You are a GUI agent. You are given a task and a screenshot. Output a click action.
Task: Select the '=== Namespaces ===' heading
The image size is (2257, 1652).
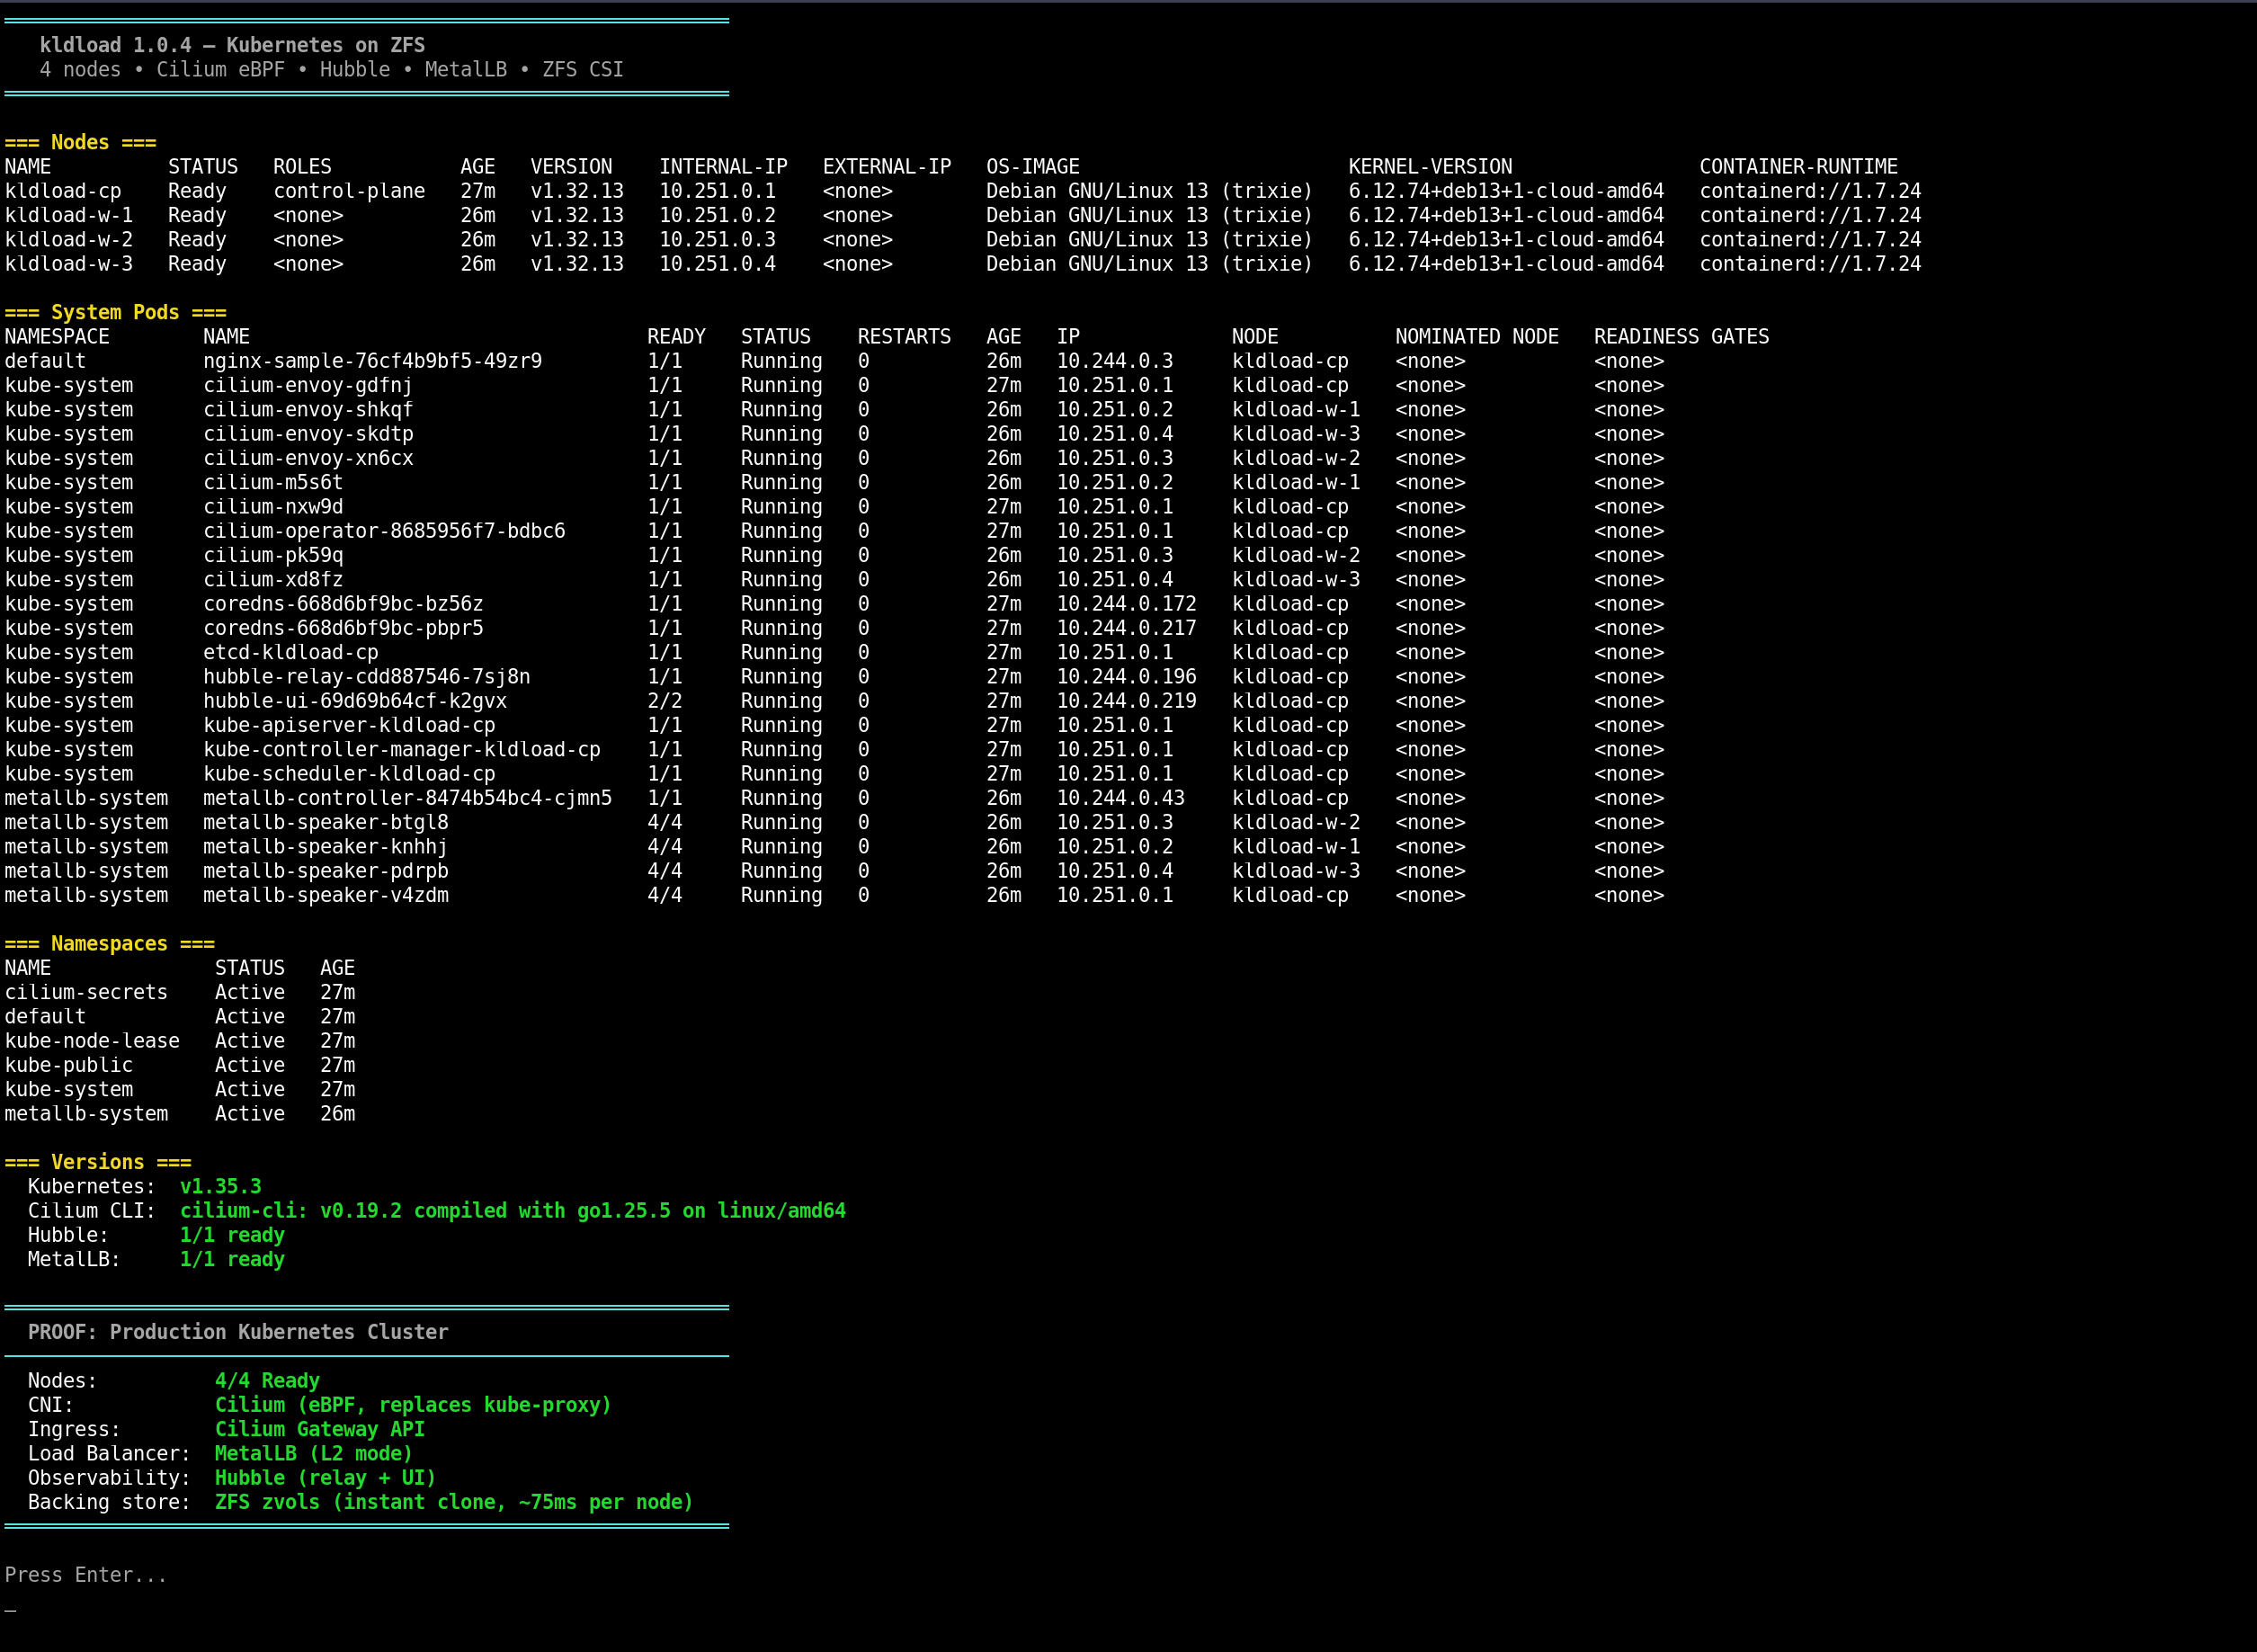click(109, 944)
